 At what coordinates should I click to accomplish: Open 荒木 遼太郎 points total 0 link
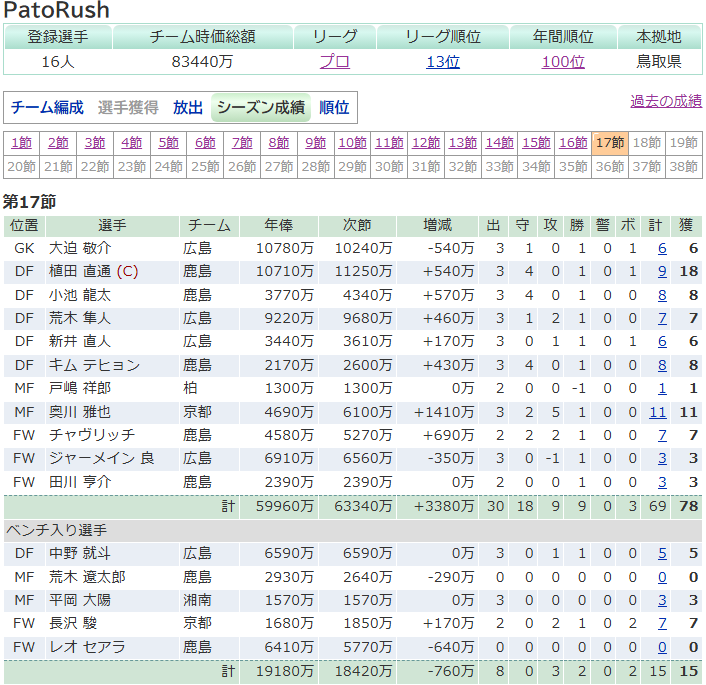(x=662, y=577)
